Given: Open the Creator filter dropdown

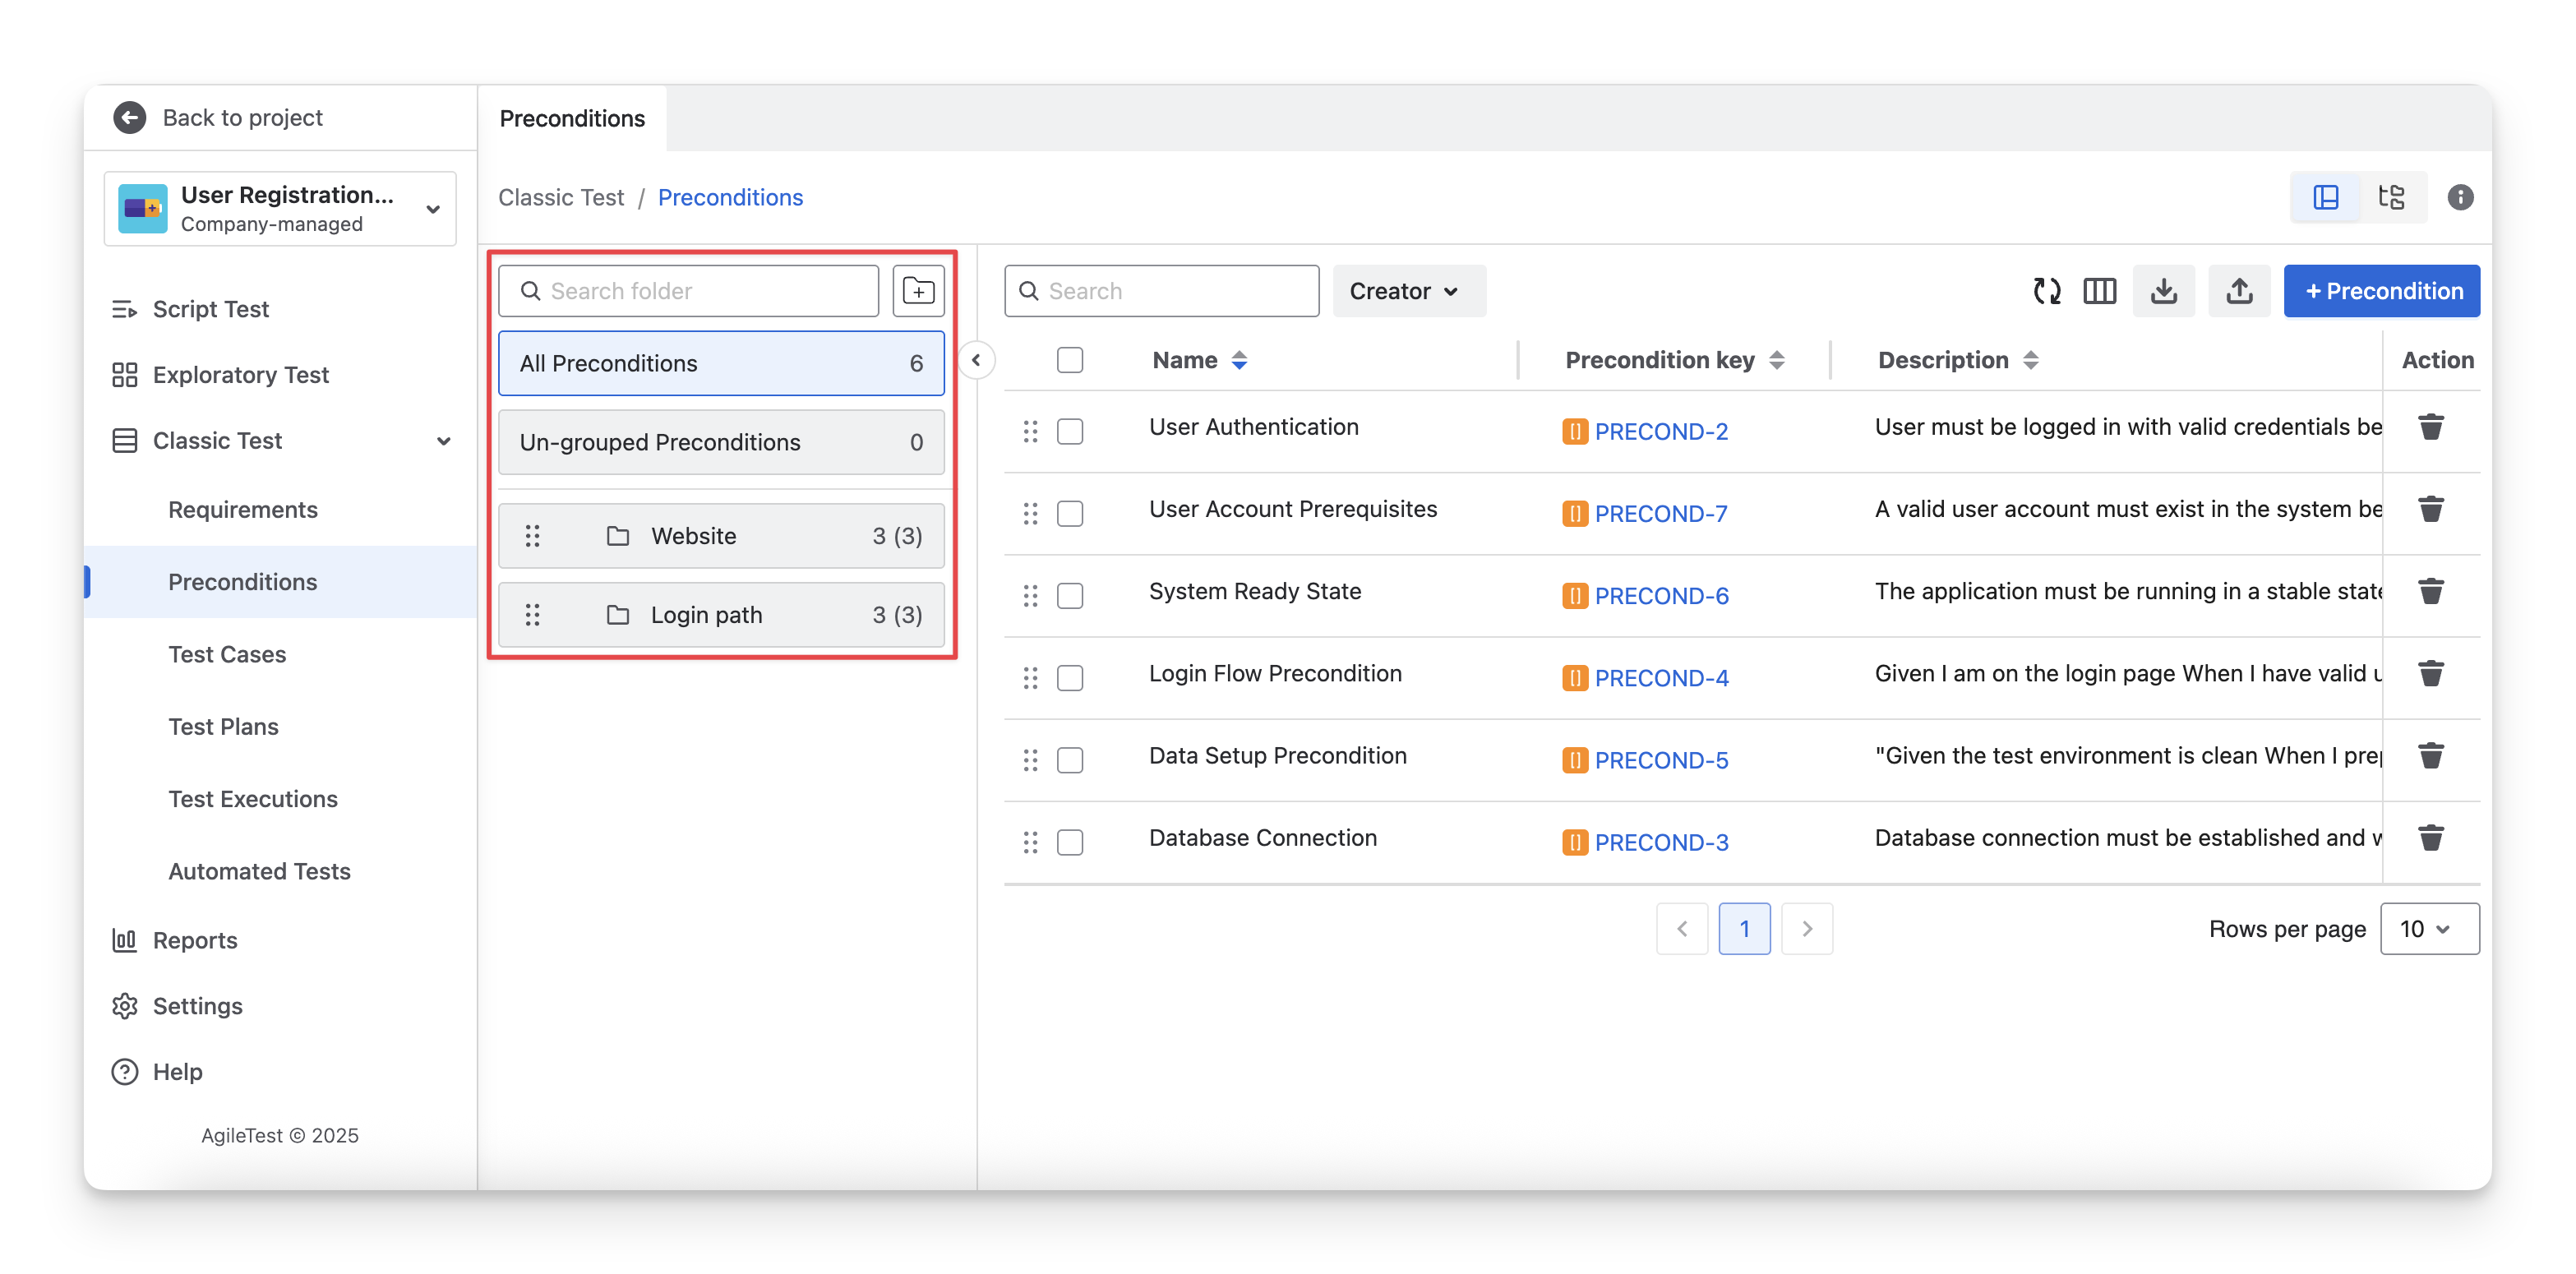Looking at the screenshot, I should pyautogui.click(x=1408, y=291).
